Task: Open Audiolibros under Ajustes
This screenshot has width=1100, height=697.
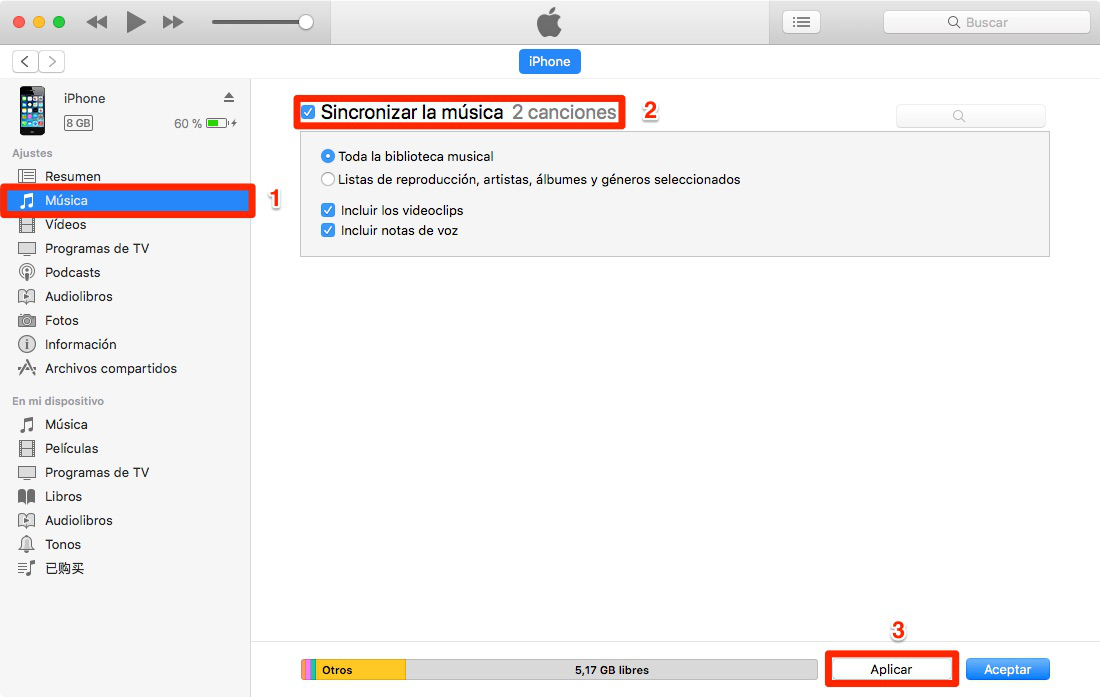Action: [x=79, y=297]
